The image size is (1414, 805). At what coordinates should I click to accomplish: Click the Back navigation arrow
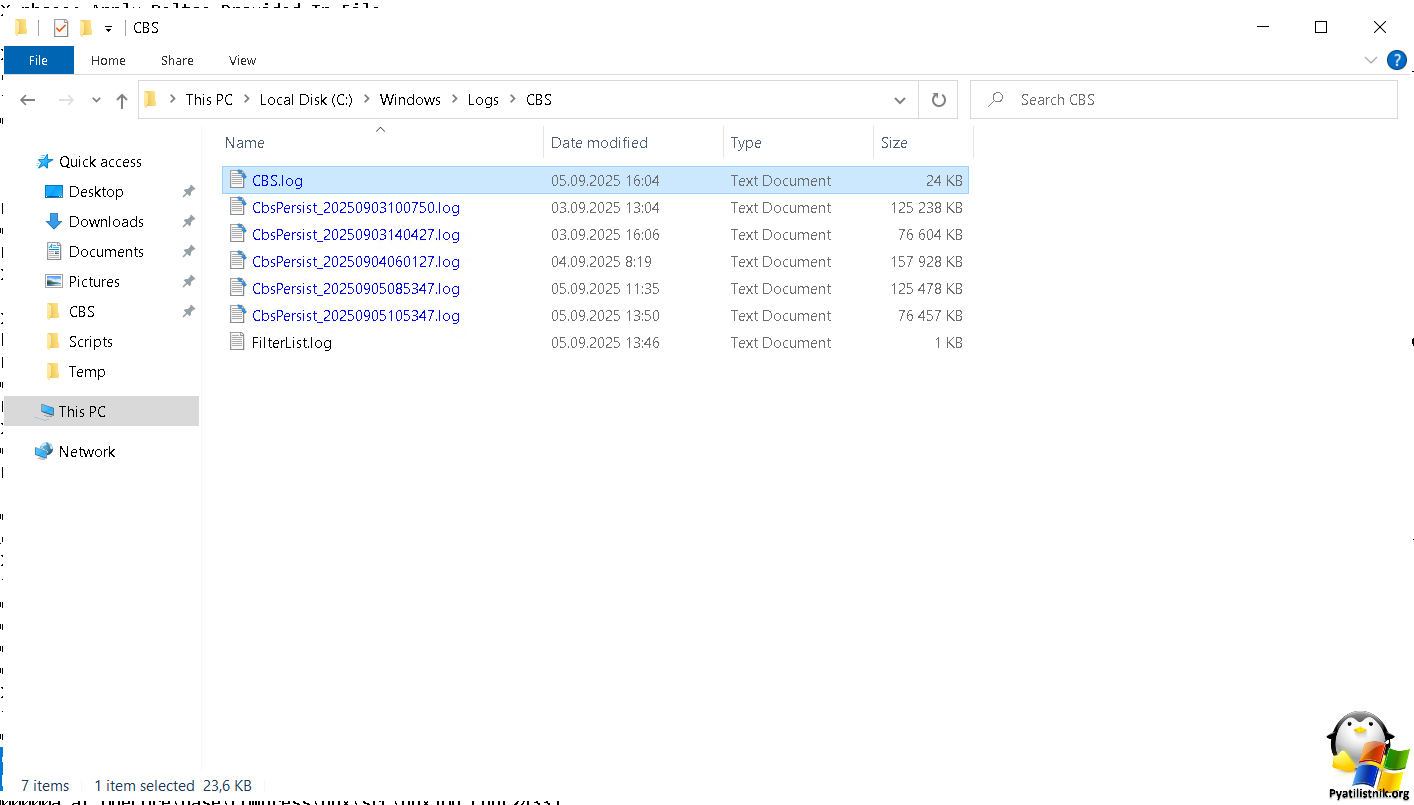tap(28, 100)
